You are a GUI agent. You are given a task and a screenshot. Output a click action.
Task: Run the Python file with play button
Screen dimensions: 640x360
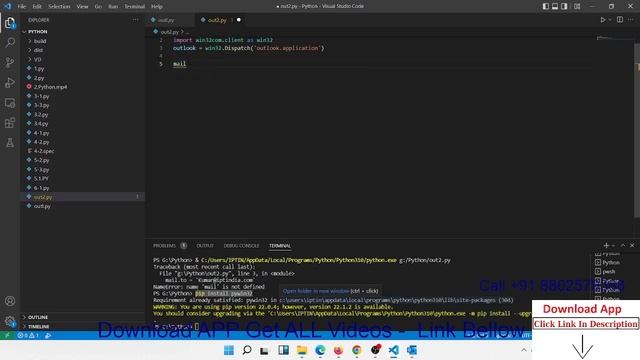pos(602,20)
